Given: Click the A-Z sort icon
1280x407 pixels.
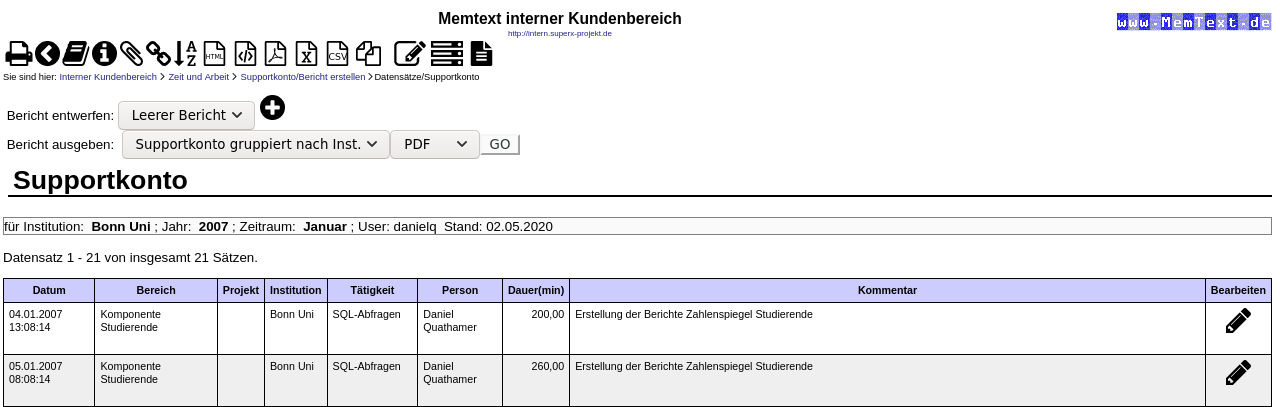Looking at the screenshot, I should 186,53.
